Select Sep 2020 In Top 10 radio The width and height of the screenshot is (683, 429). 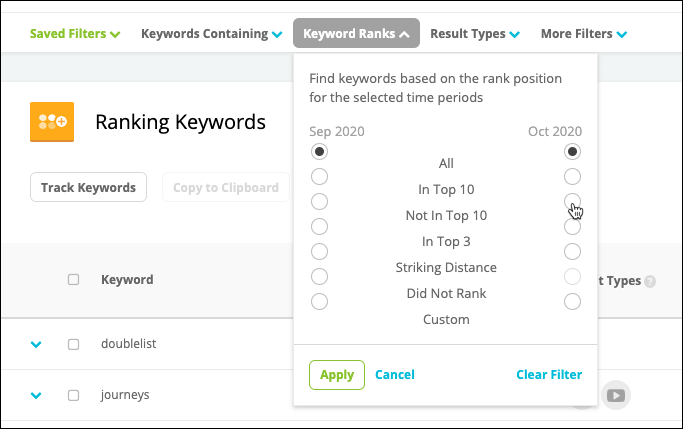(319, 176)
